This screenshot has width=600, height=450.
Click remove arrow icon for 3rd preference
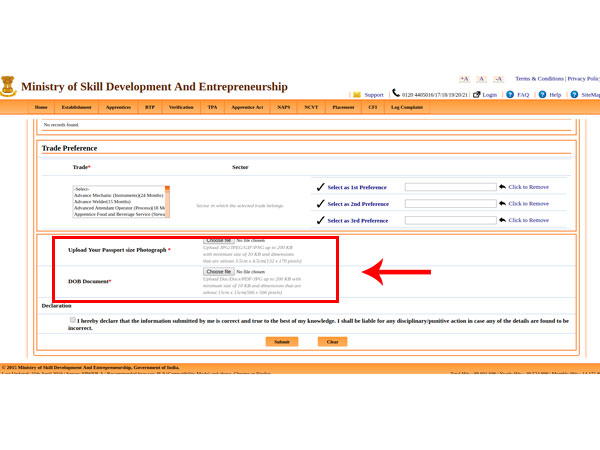(x=502, y=220)
